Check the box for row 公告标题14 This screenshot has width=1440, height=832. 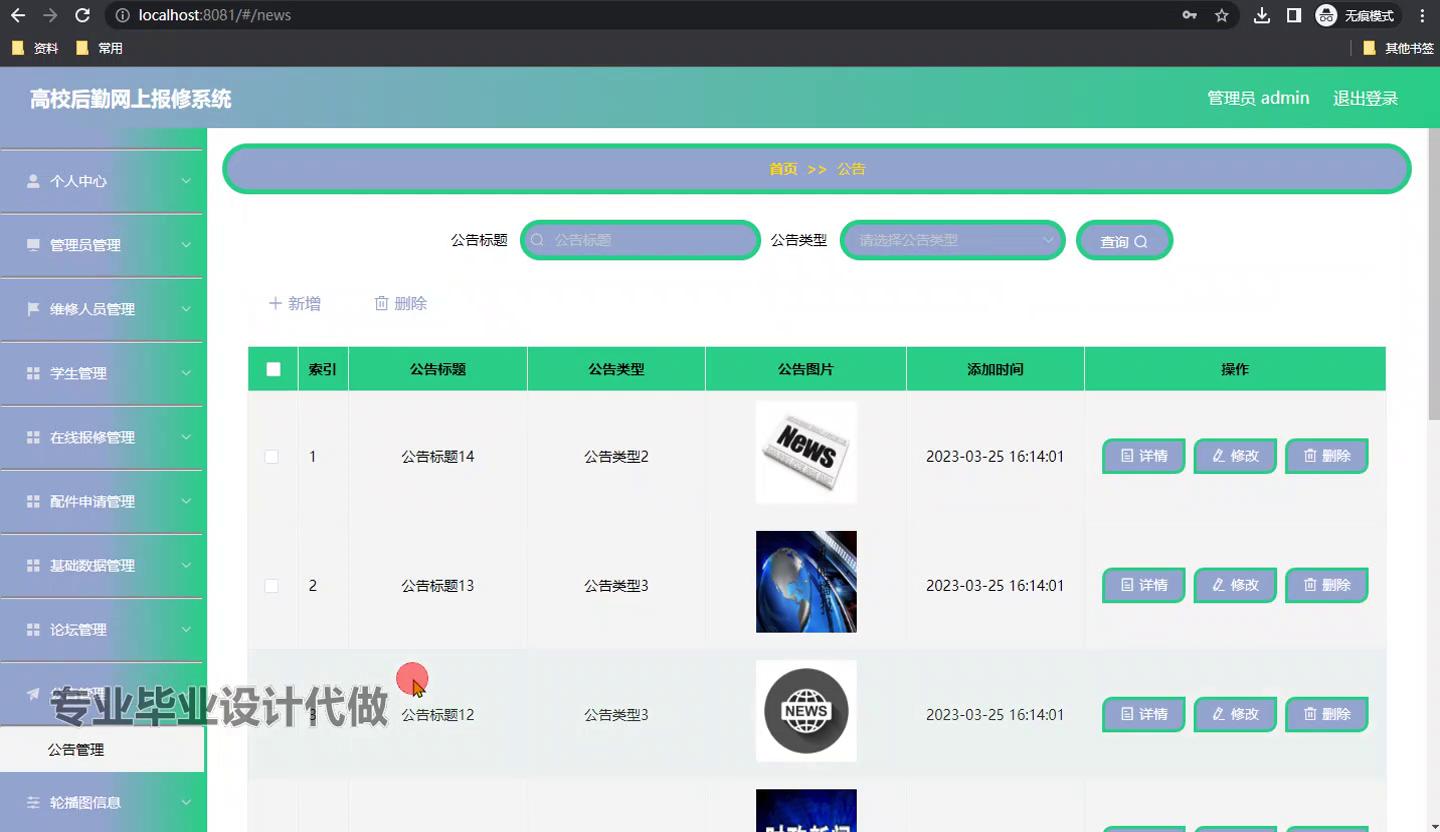tap(272, 456)
